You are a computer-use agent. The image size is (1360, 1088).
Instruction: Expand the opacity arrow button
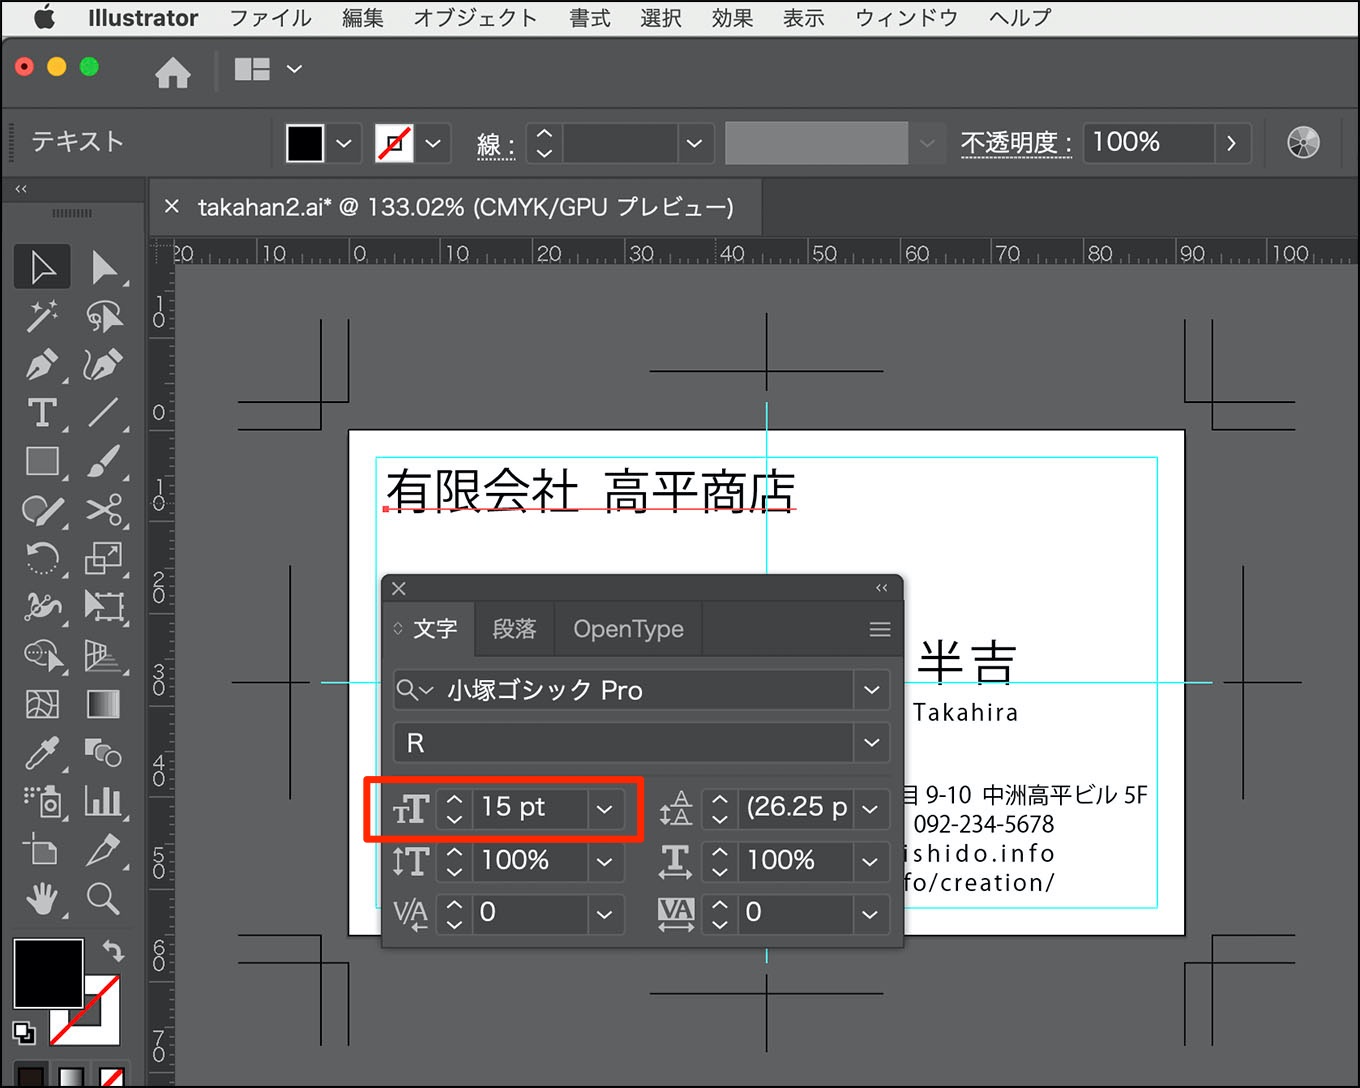pyautogui.click(x=1232, y=144)
